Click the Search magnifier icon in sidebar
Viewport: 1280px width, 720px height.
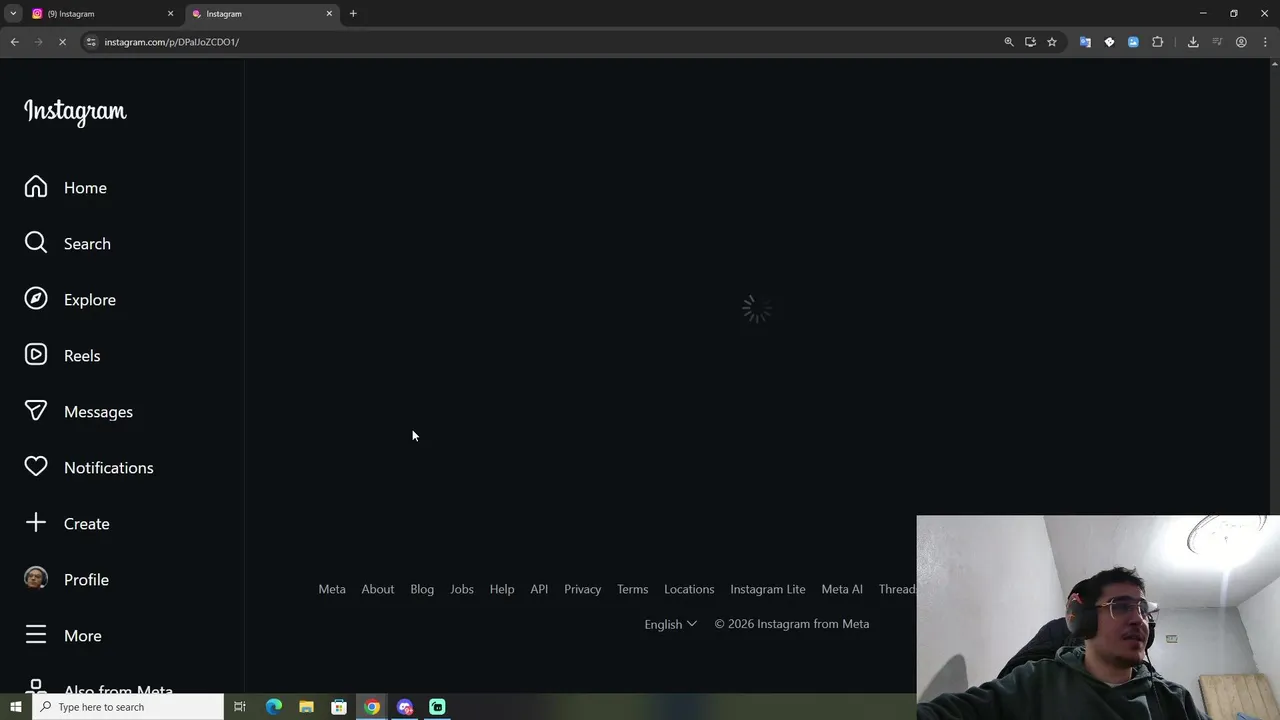36,243
